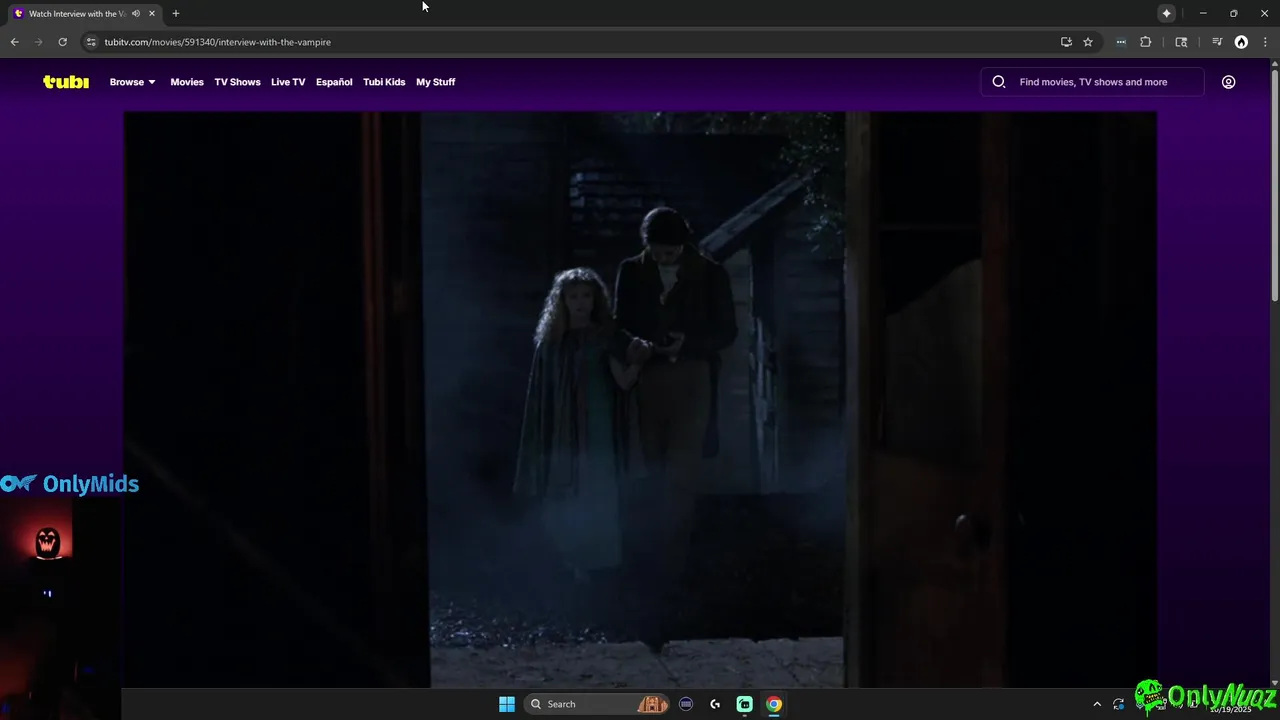This screenshot has height=720, width=1280.
Task: Open My Stuff
Action: [436, 82]
